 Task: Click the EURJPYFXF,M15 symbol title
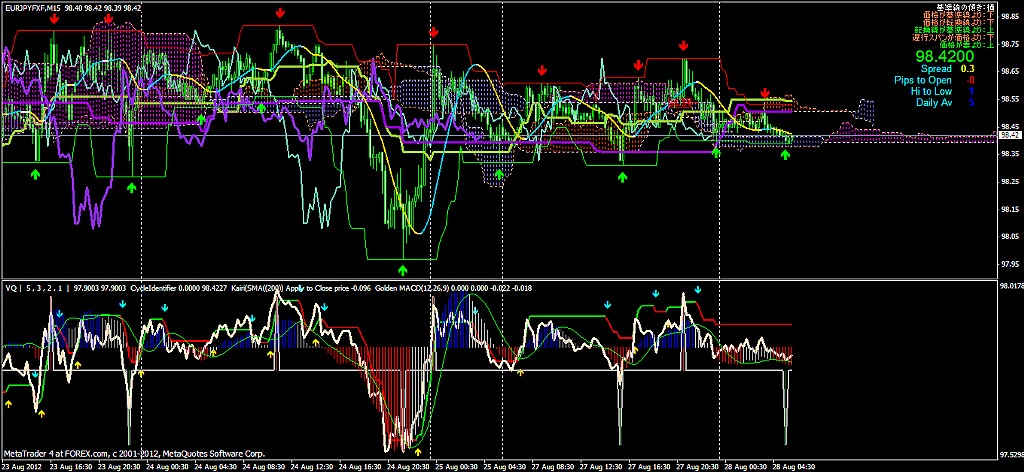pos(31,6)
